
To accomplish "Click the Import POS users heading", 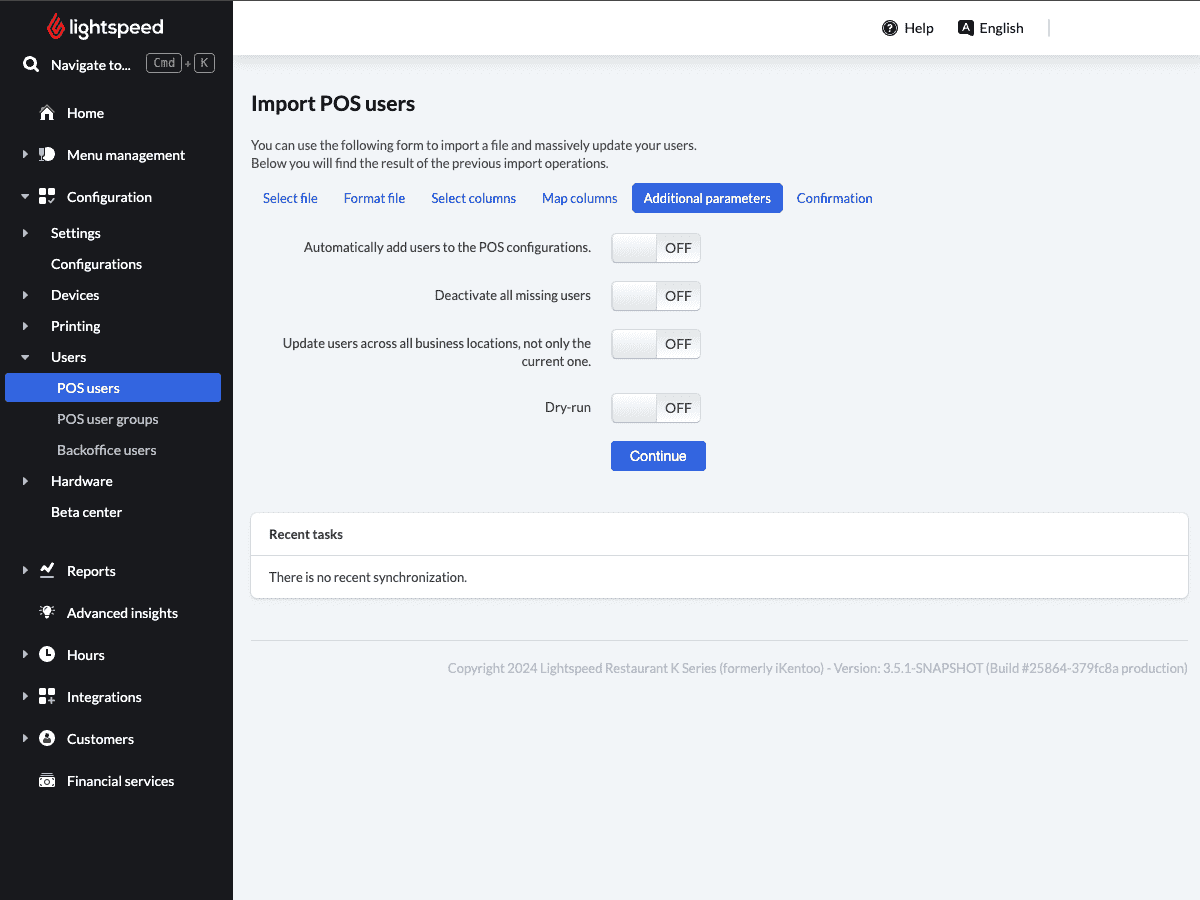I will click(x=333, y=104).
